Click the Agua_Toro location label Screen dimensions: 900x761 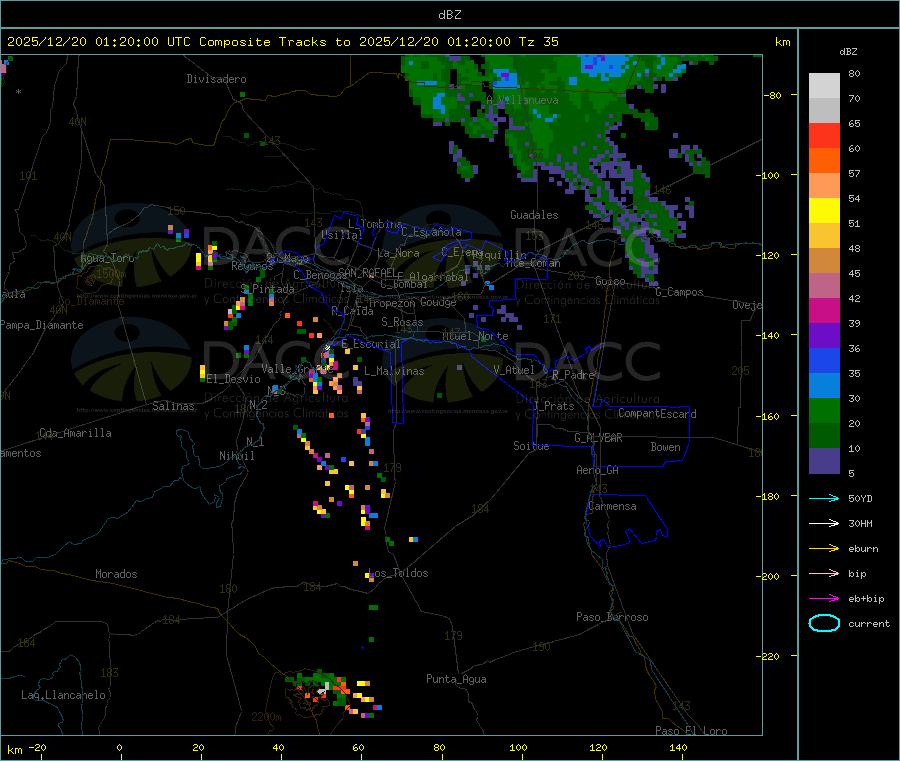pos(107,258)
